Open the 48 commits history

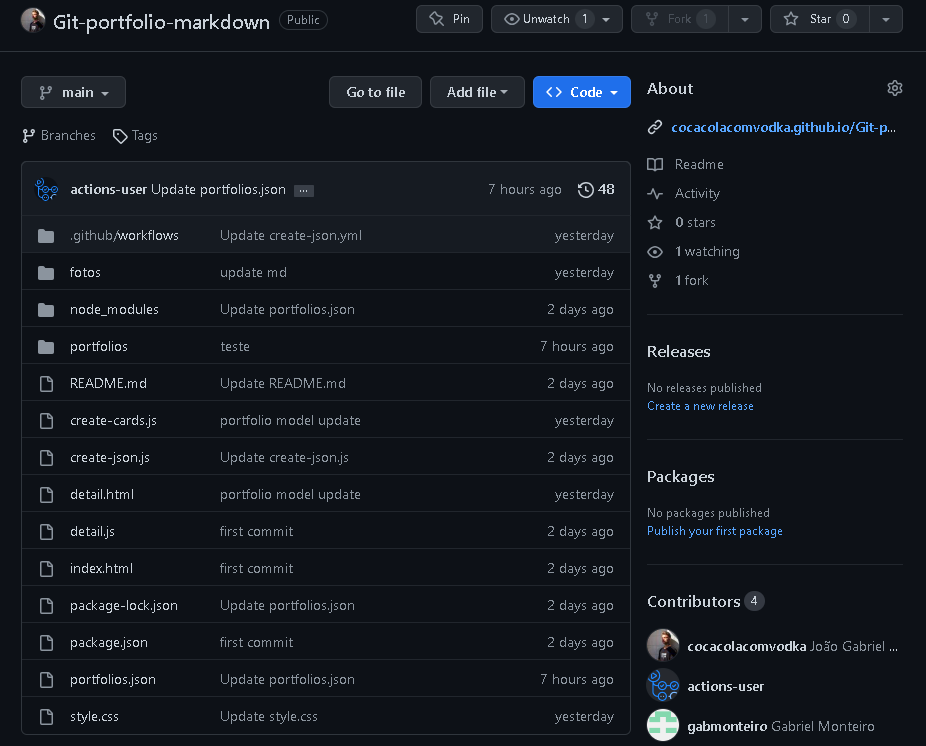tap(596, 190)
